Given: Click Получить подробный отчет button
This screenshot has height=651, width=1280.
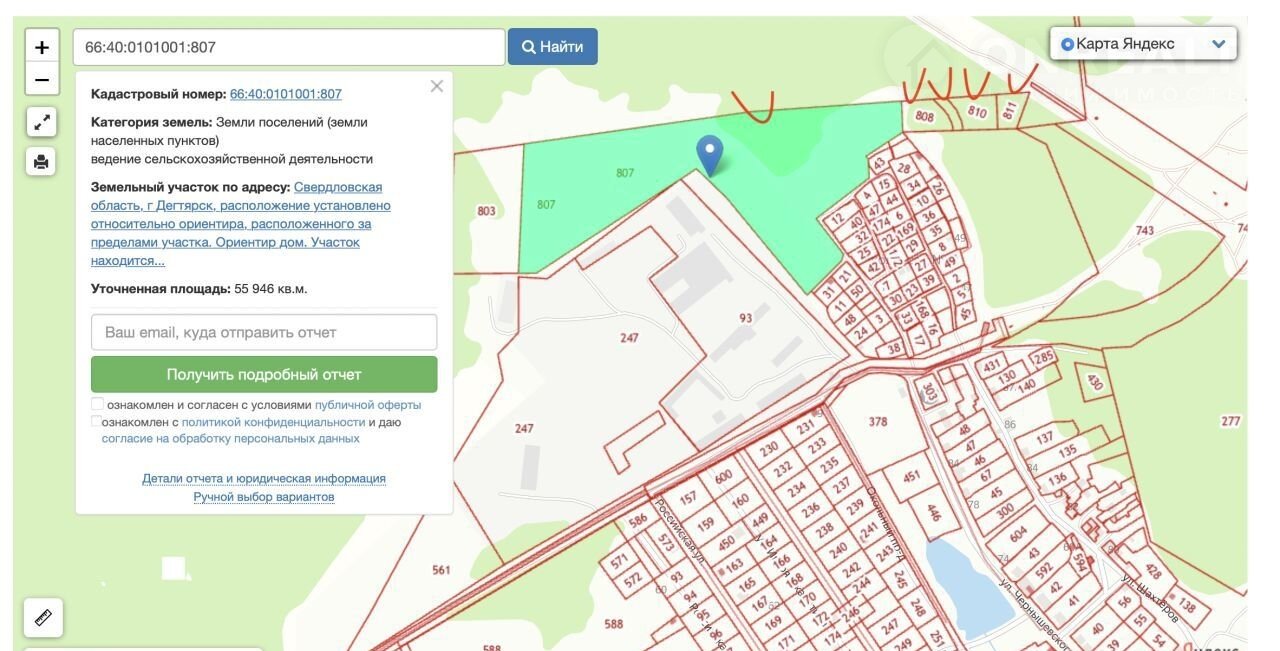Looking at the screenshot, I should (264, 375).
